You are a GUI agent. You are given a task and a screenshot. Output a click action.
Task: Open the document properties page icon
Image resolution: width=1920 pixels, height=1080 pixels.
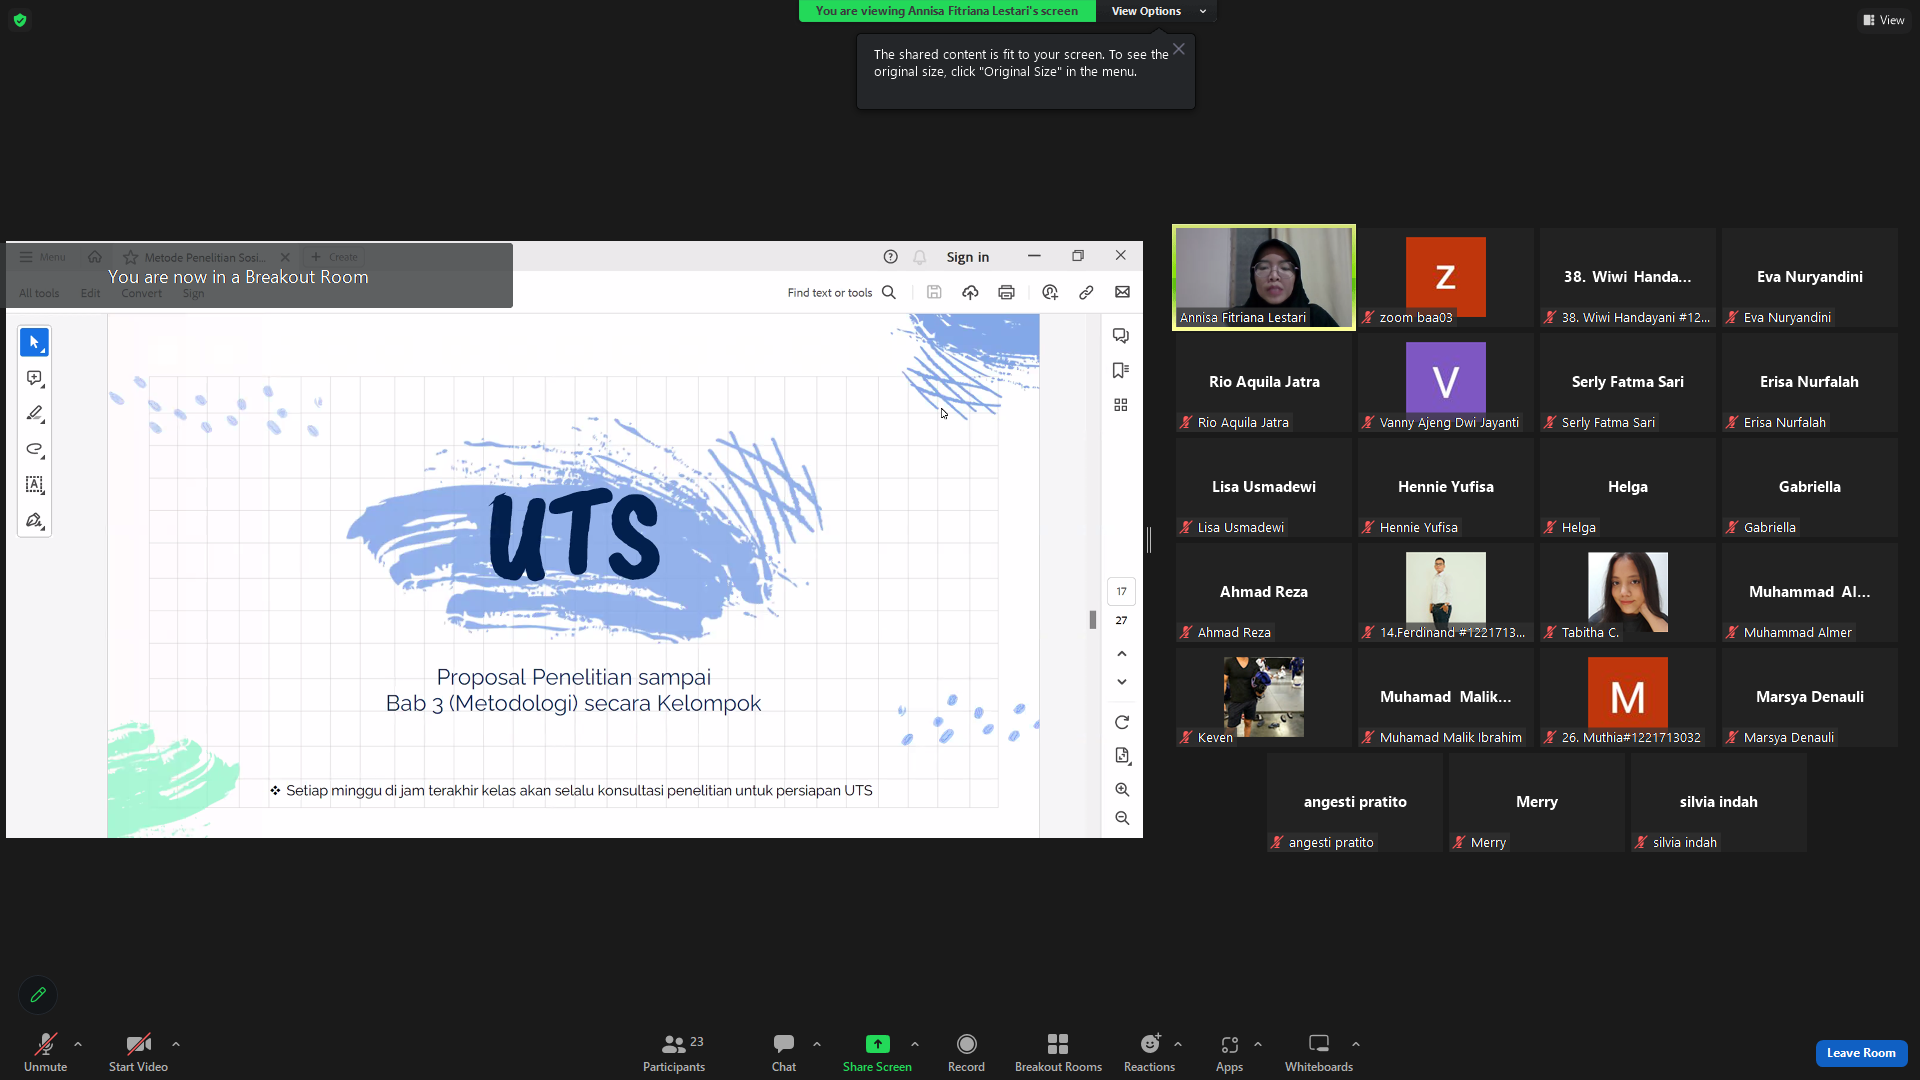(x=1122, y=756)
